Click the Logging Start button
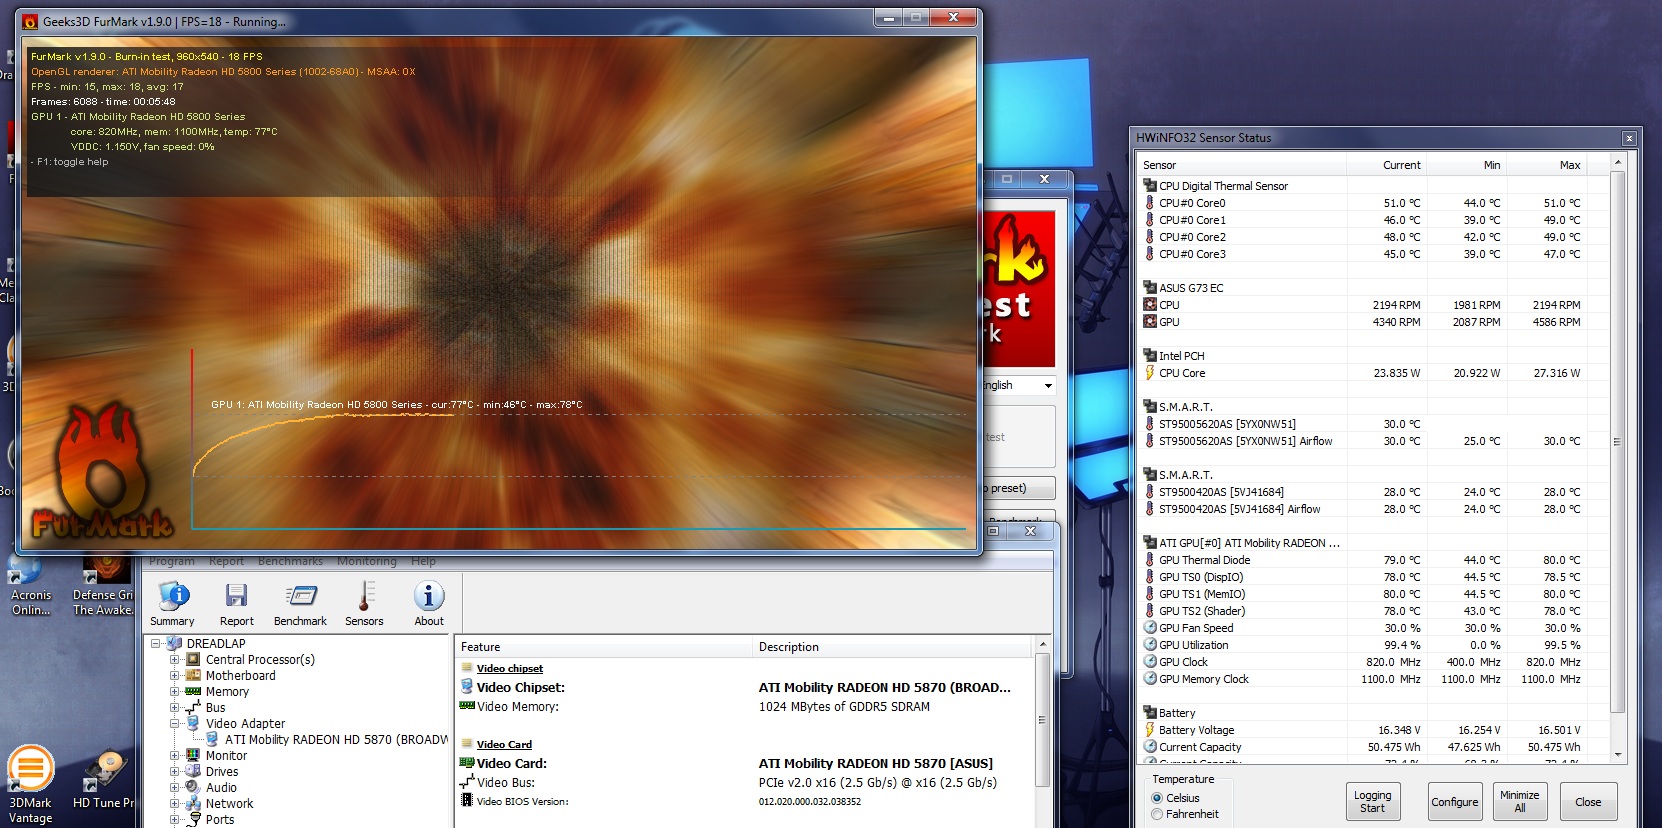Image resolution: width=1662 pixels, height=828 pixels. point(1372,802)
